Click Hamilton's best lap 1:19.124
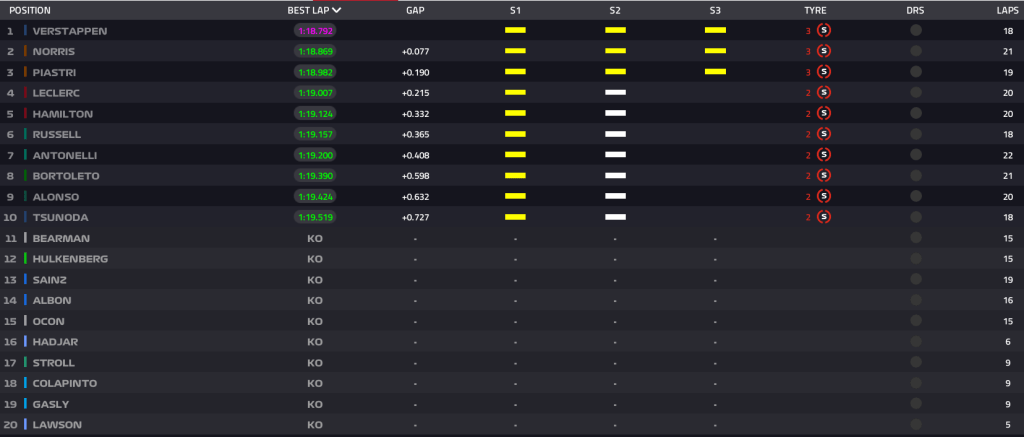This screenshot has height=437, width=1024. pyautogui.click(x=315, y=114)
